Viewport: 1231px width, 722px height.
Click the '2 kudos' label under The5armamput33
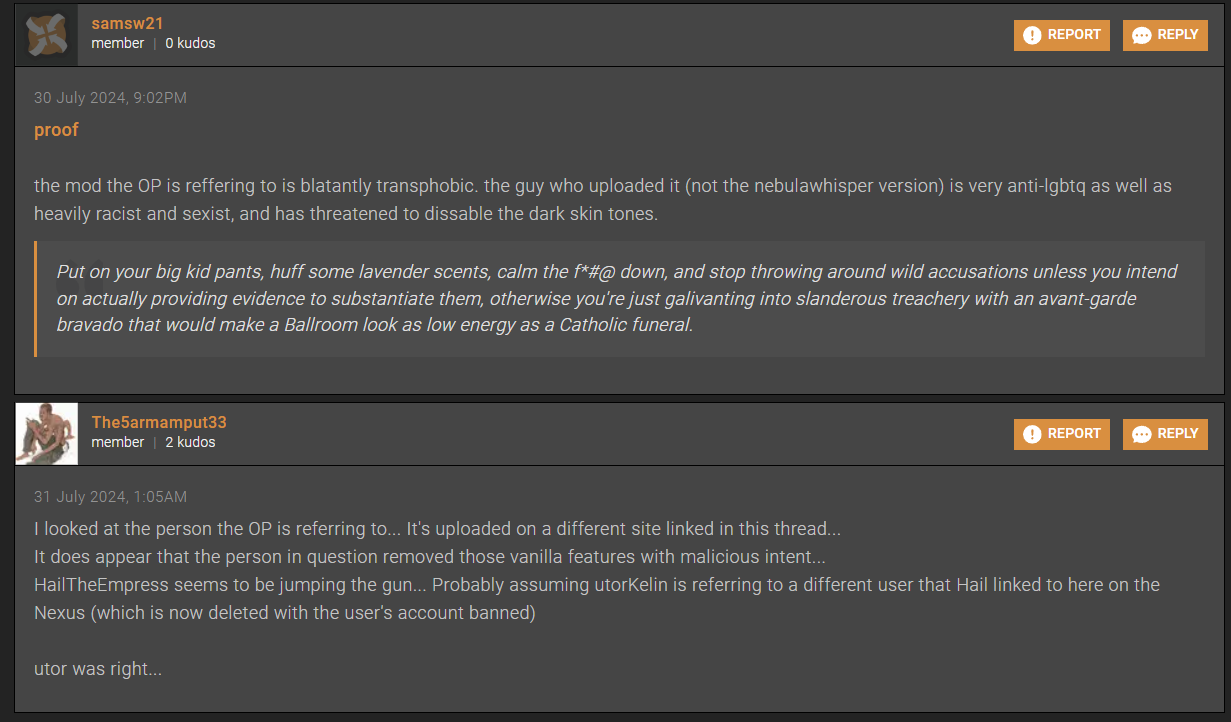tap(190, 442)
